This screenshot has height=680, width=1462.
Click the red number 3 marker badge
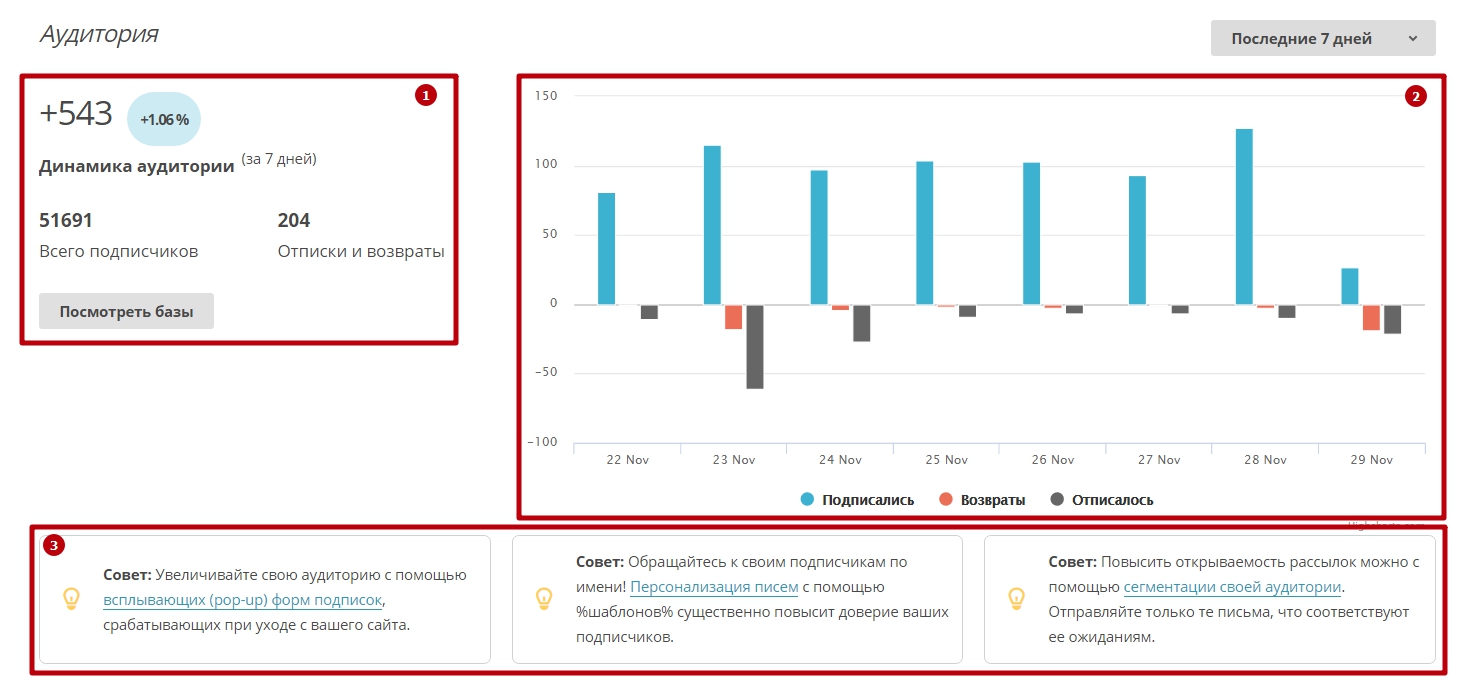[56, 546]
